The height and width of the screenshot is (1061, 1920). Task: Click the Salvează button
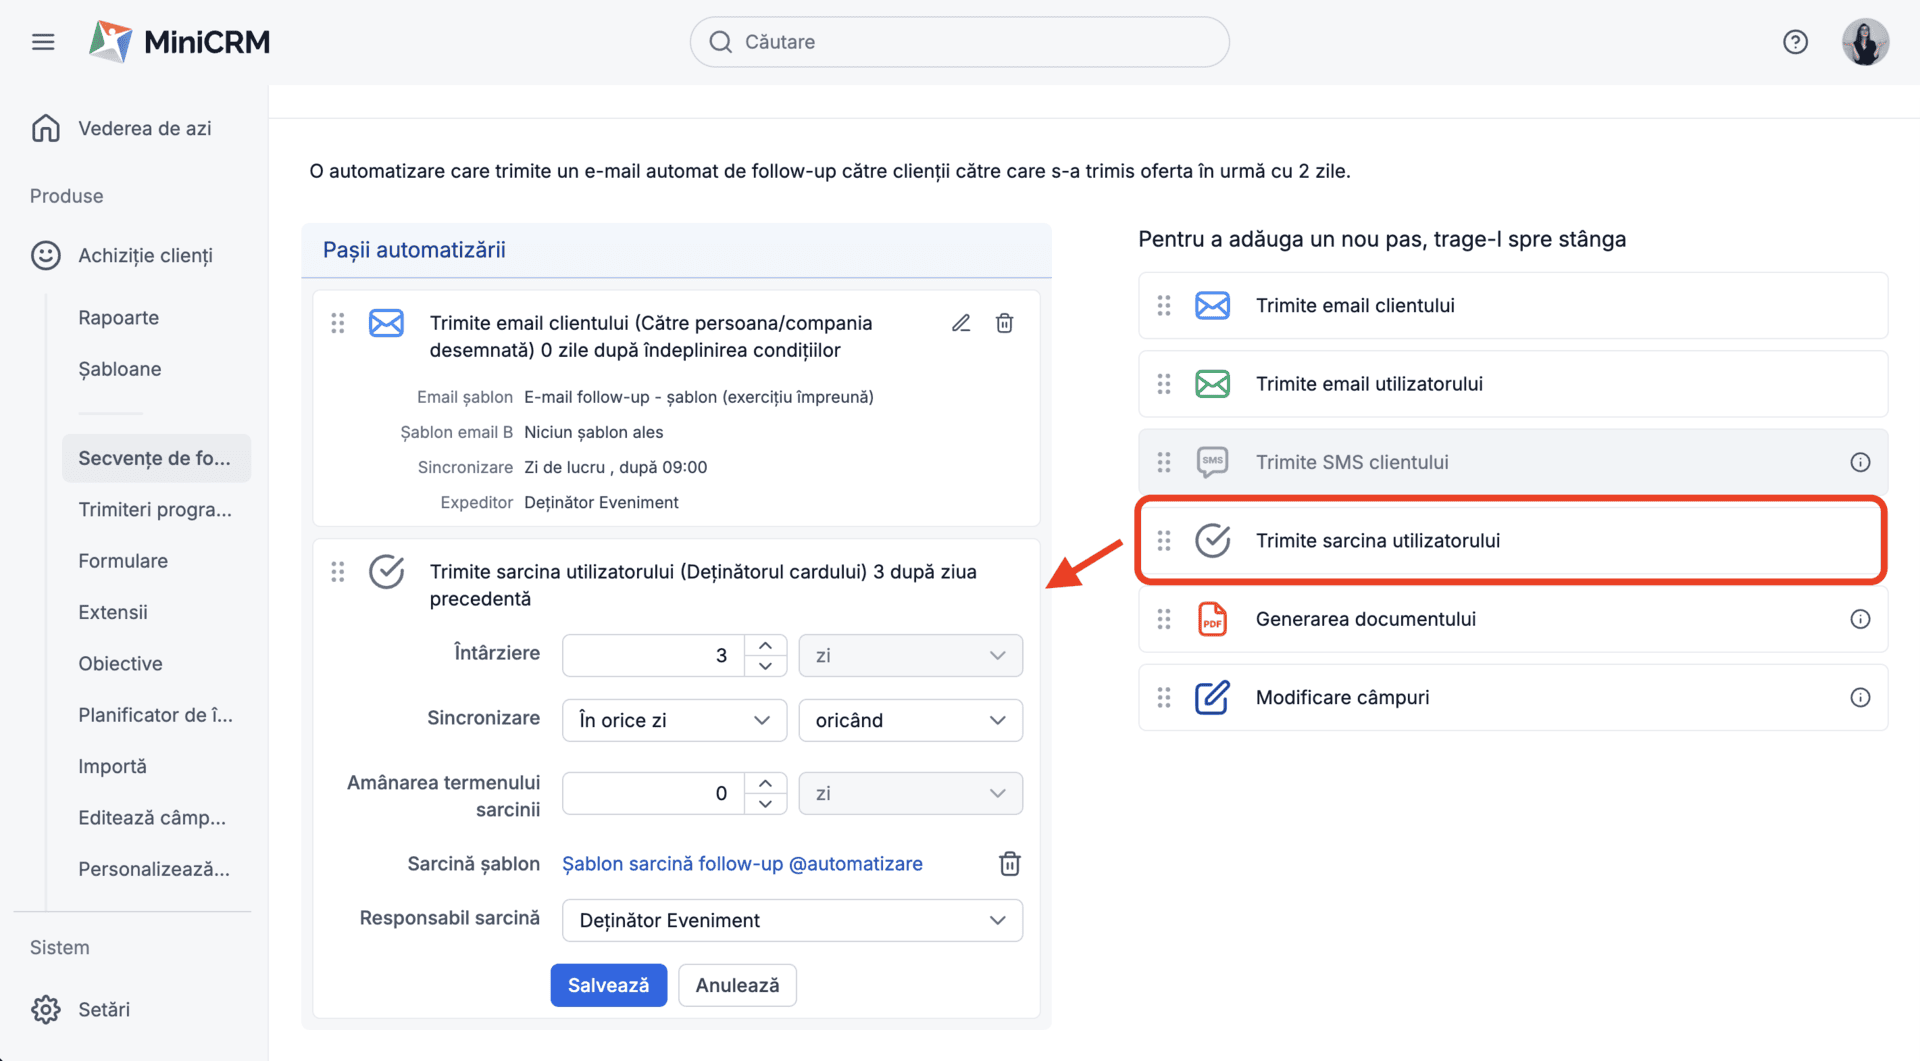click(x=608, y=985)
